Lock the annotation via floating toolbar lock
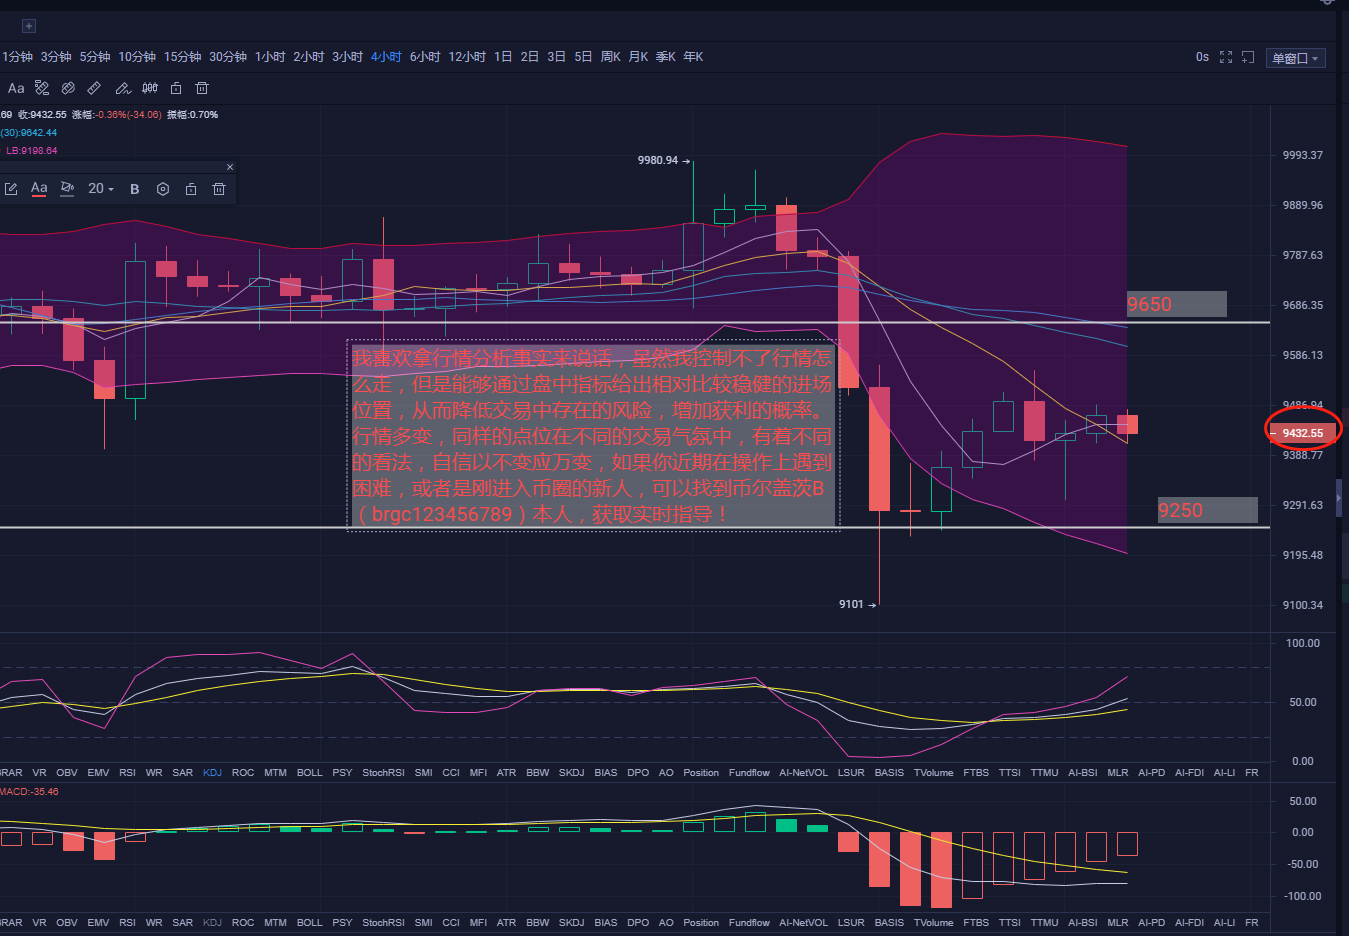Viewport: 1349px width, 936px height. 191,189
